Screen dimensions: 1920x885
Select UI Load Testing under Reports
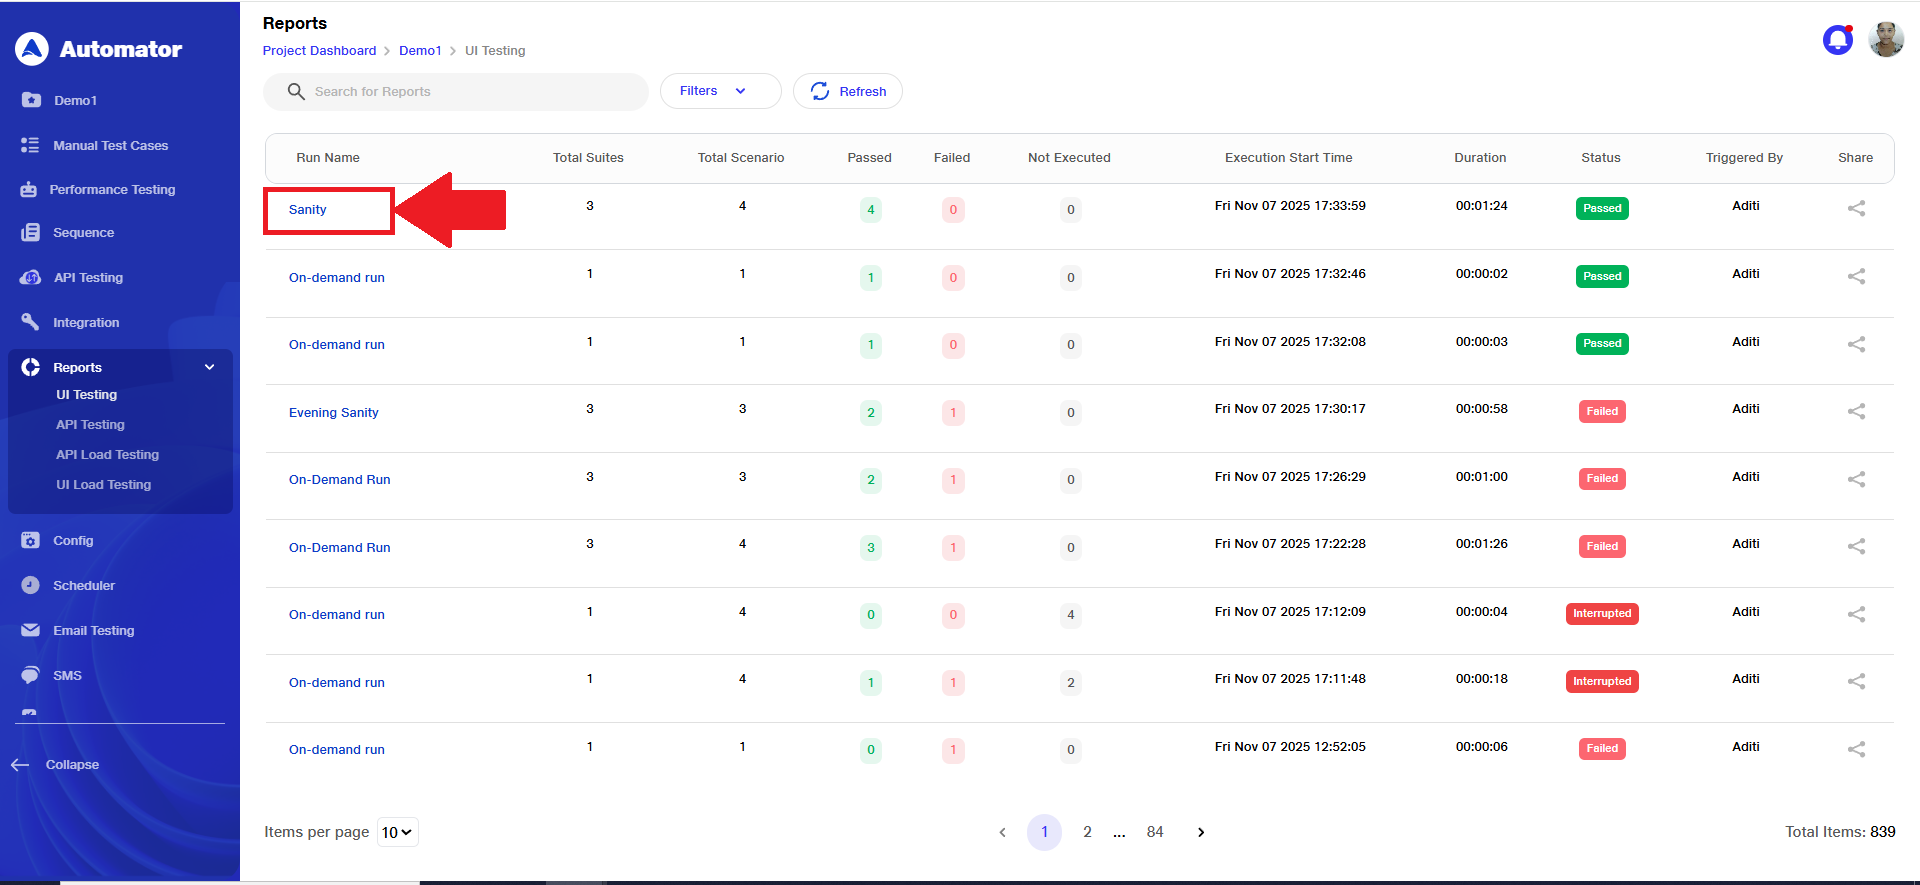click(103, 485)
